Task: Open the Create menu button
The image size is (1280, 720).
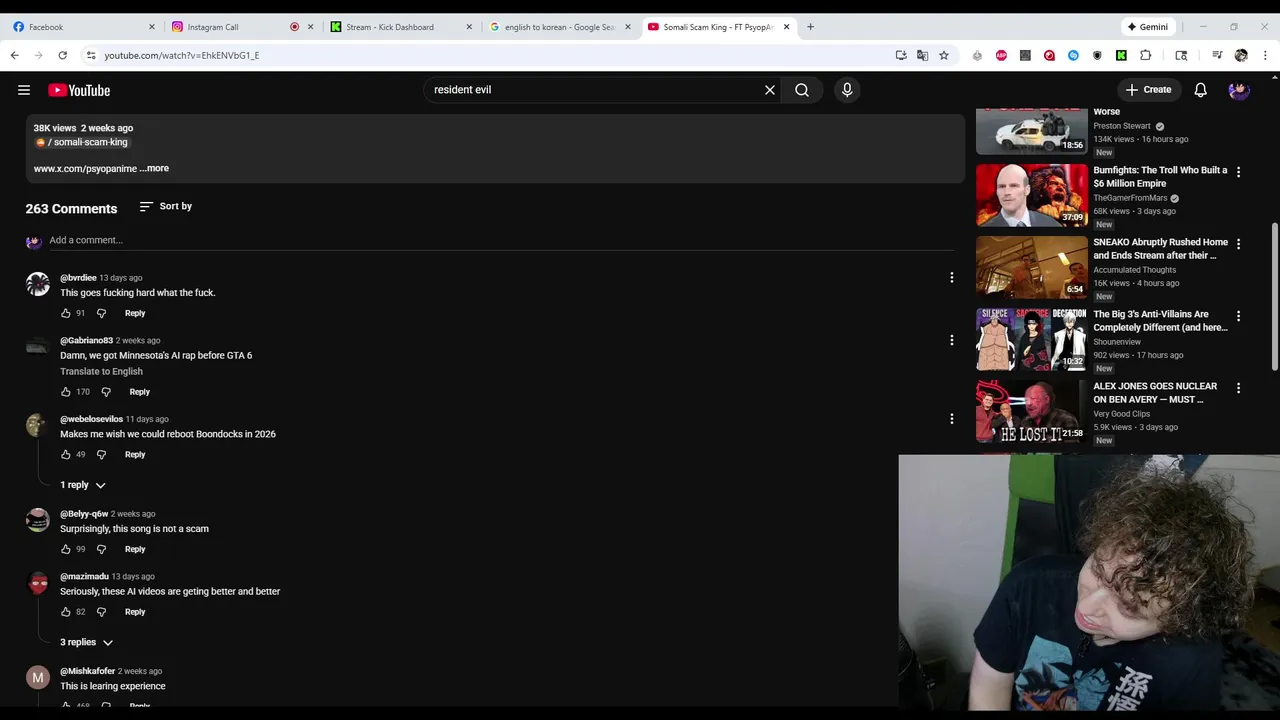Action: [x=1148, y=90]
